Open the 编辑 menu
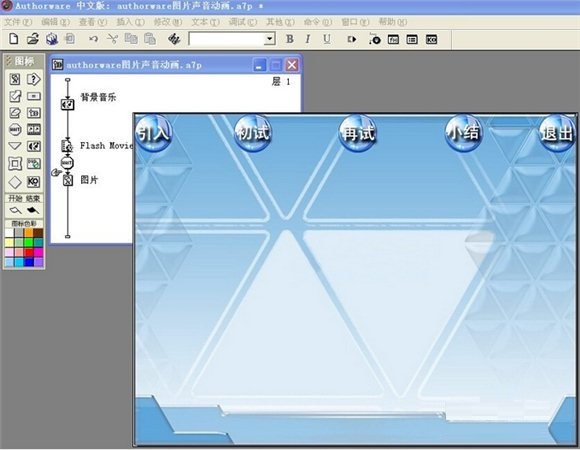 (x=55, y=22)
